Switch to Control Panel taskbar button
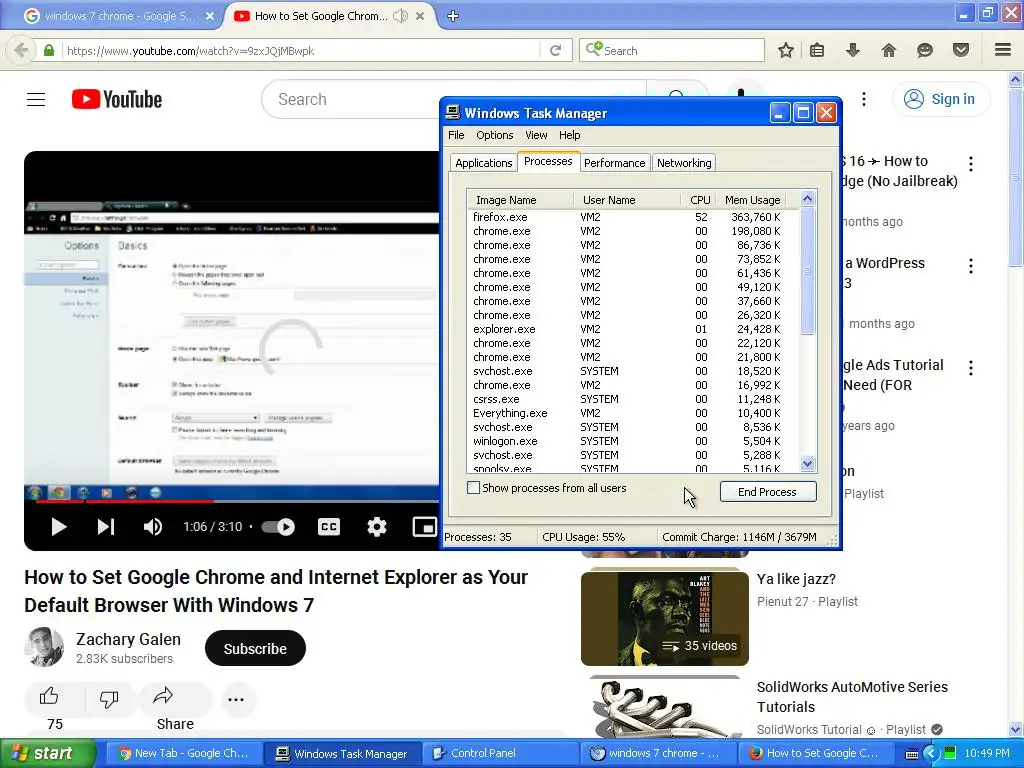The height and width of the screenshot is (768, 1024). [500, 754]
